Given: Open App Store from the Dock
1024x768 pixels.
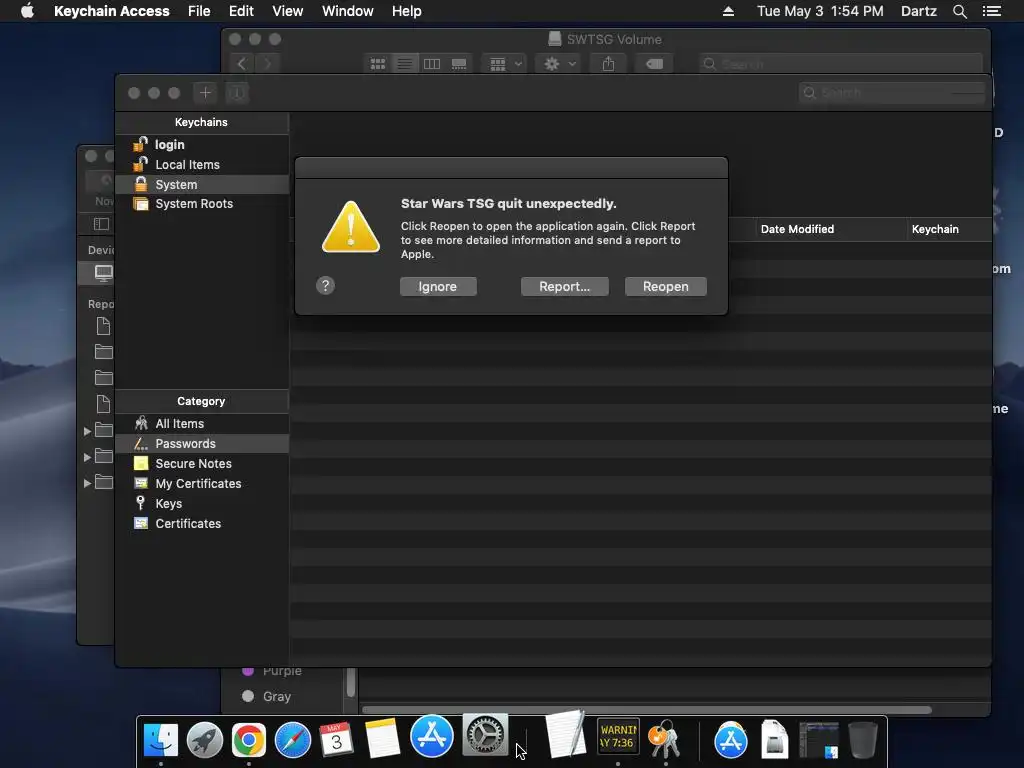Looking at the screenshot, I should (x=432, y=736).
